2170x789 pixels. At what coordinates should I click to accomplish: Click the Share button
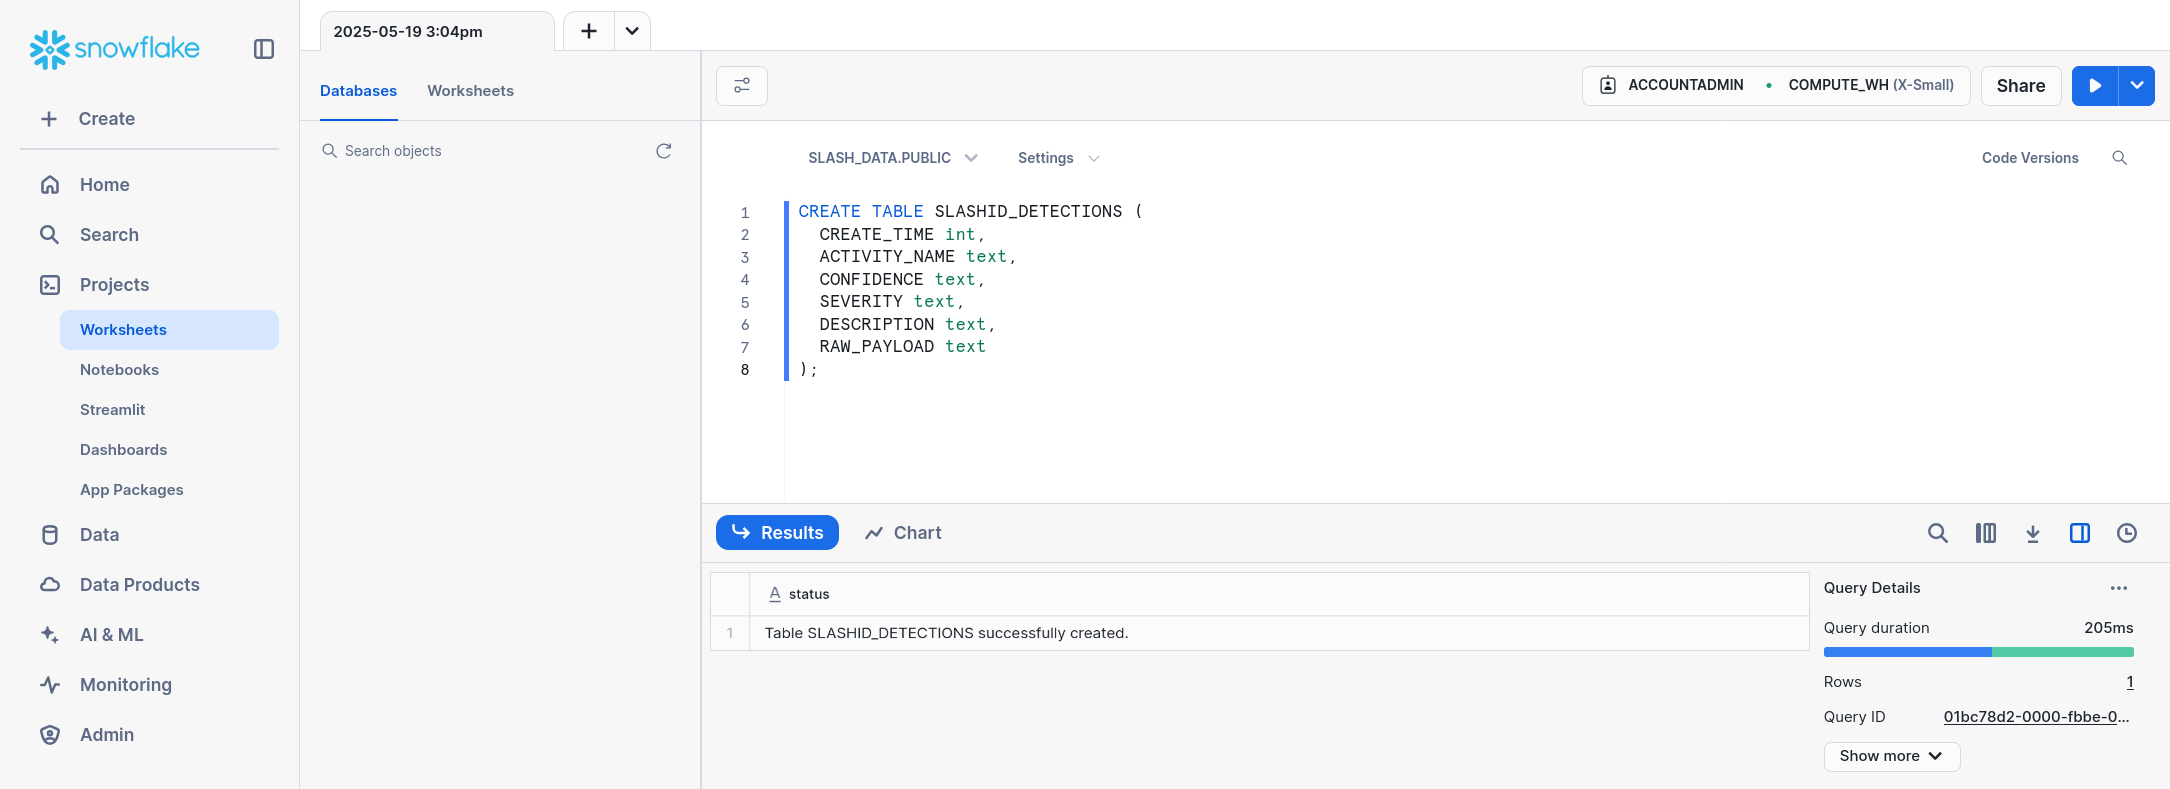pyautogui.click(x=2020, y=86)
